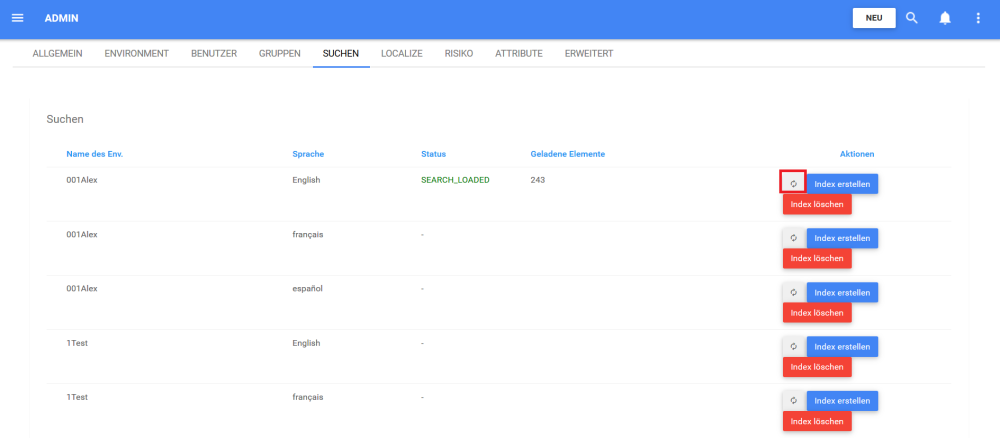Click 1Test name in the français row
Image resolution: width=1000 pixels, height=438 pixels.
77,397
